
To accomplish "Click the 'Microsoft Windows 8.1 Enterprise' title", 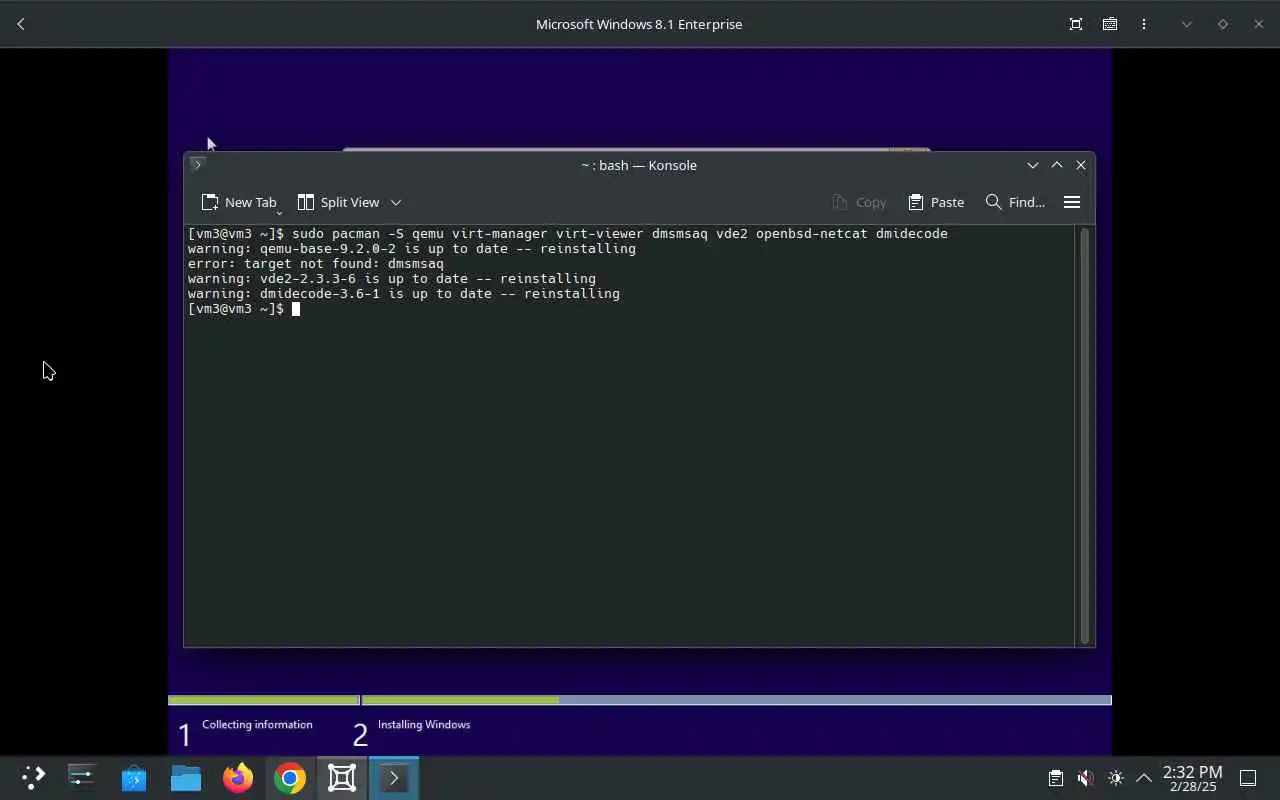I will click(x=639, y=24).
